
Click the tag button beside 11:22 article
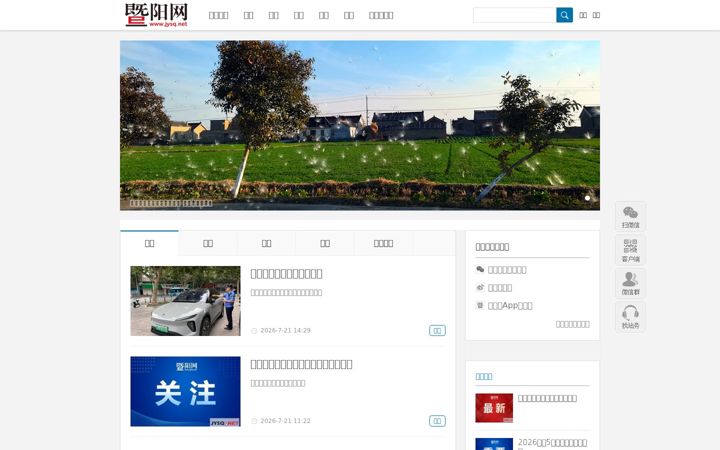(x=437, y=421)
